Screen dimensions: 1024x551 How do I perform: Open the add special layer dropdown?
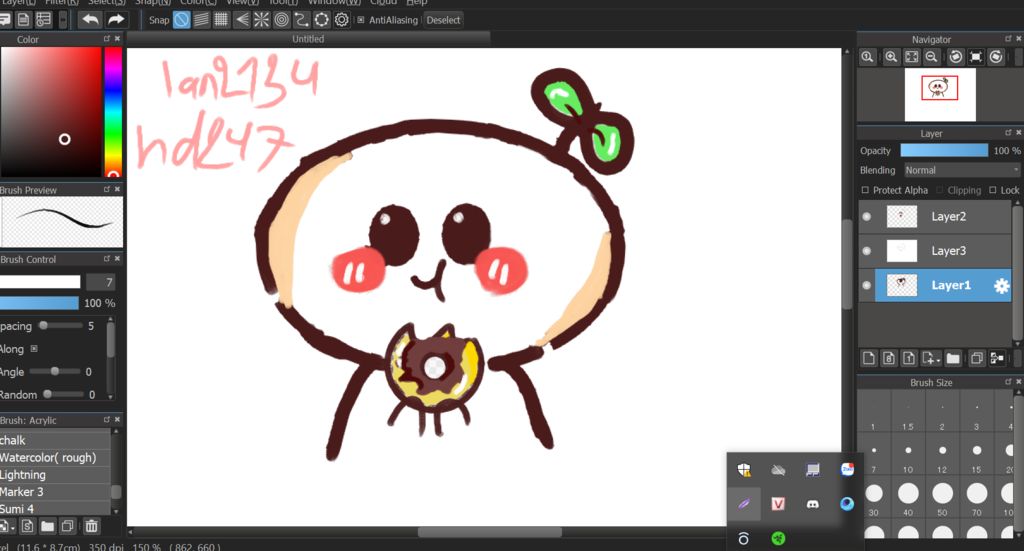(x=931, y=358)
